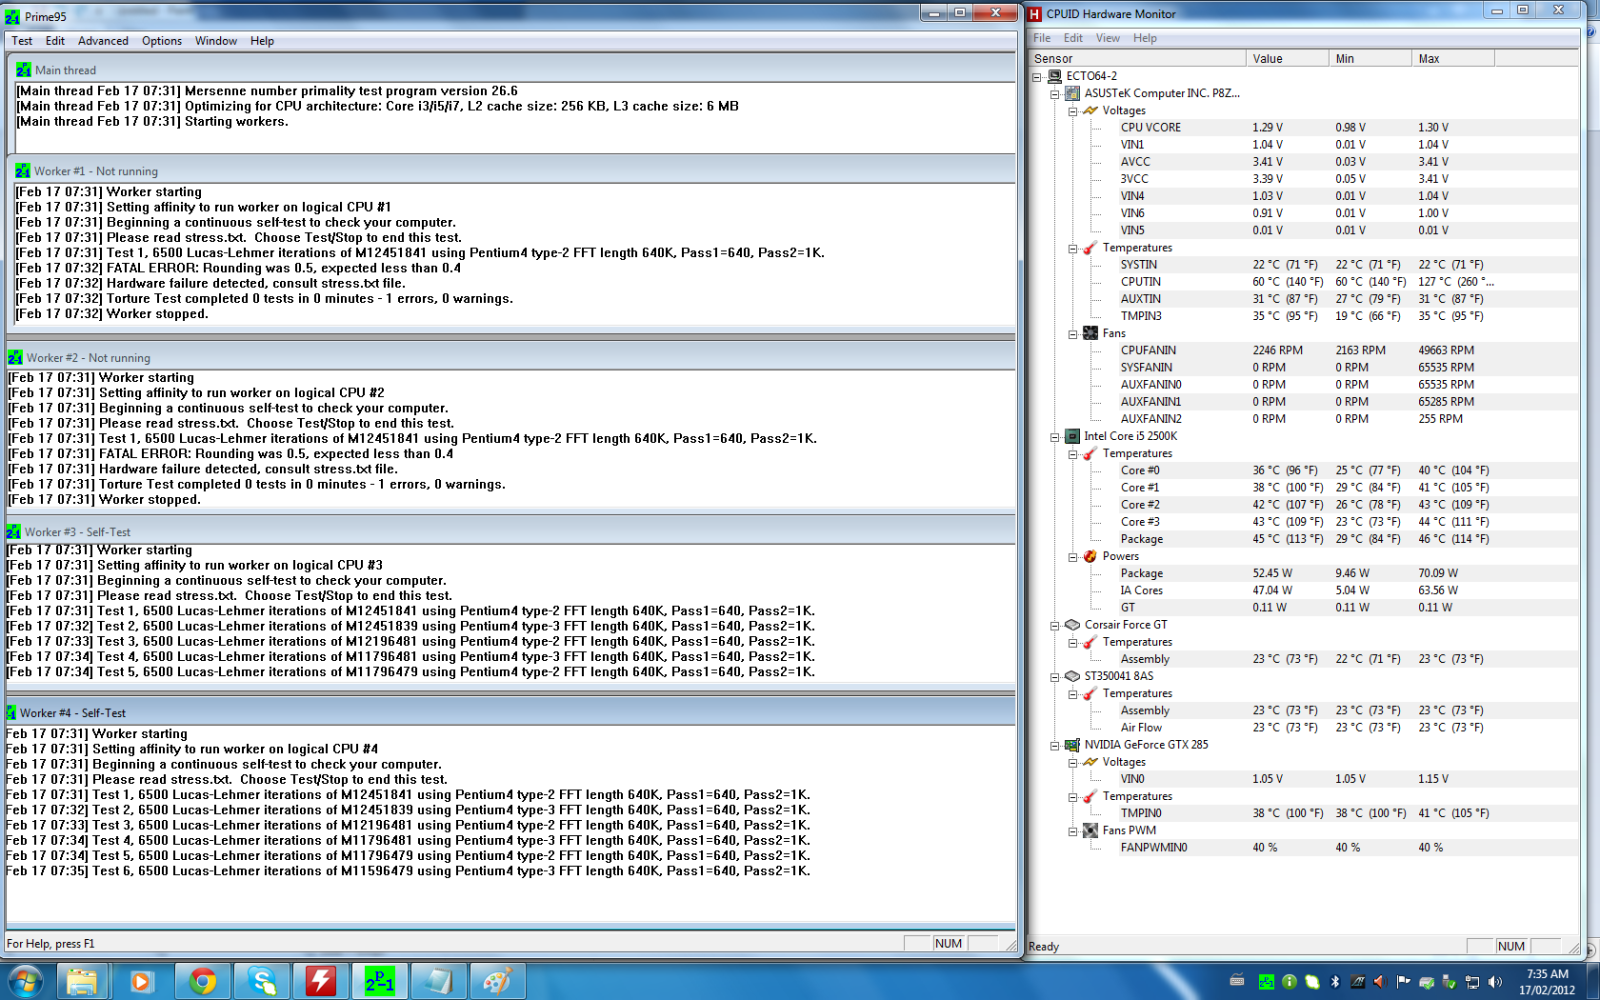The image size is (1600, 1000).
Task: Open the Test menu in Prime95
Action: tap(22, 41)
